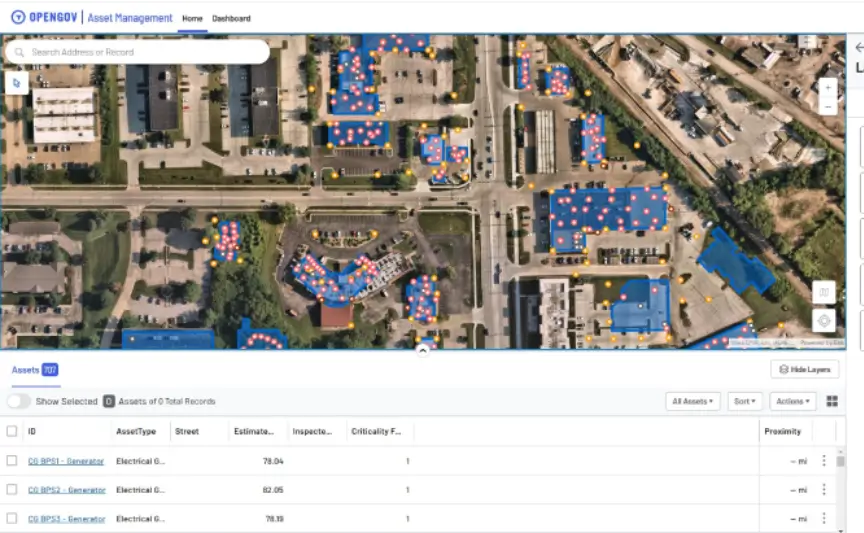This screenshot has width=864, height=533.
Task: Sort by the Street column header
Action: coord(187,431)
